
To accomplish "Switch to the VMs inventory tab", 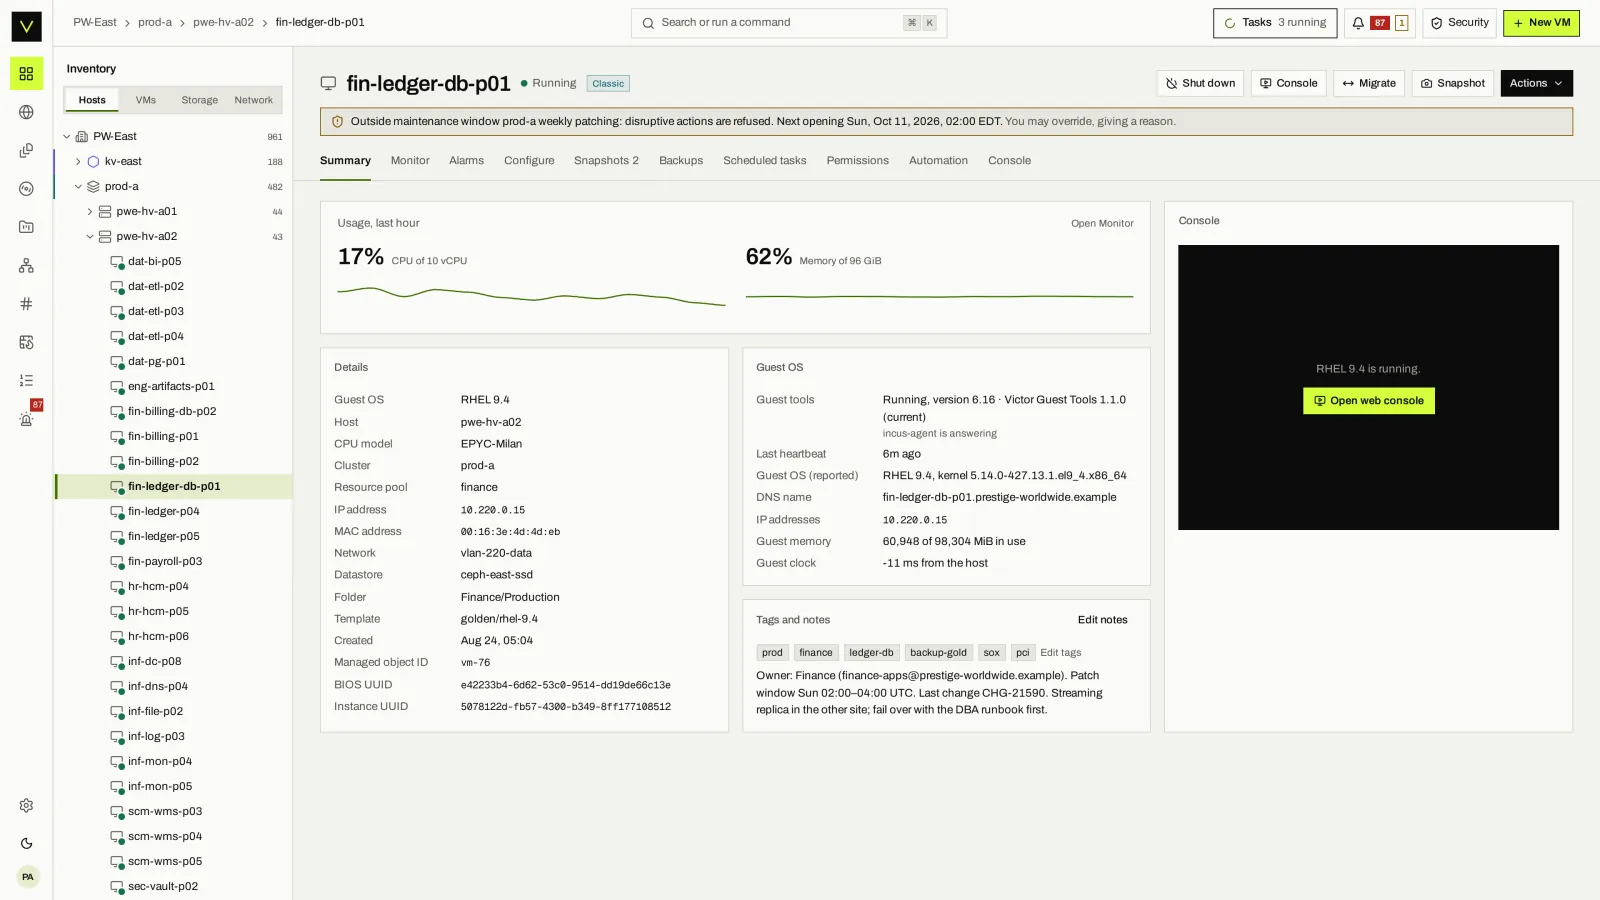I will pos(146,100).
